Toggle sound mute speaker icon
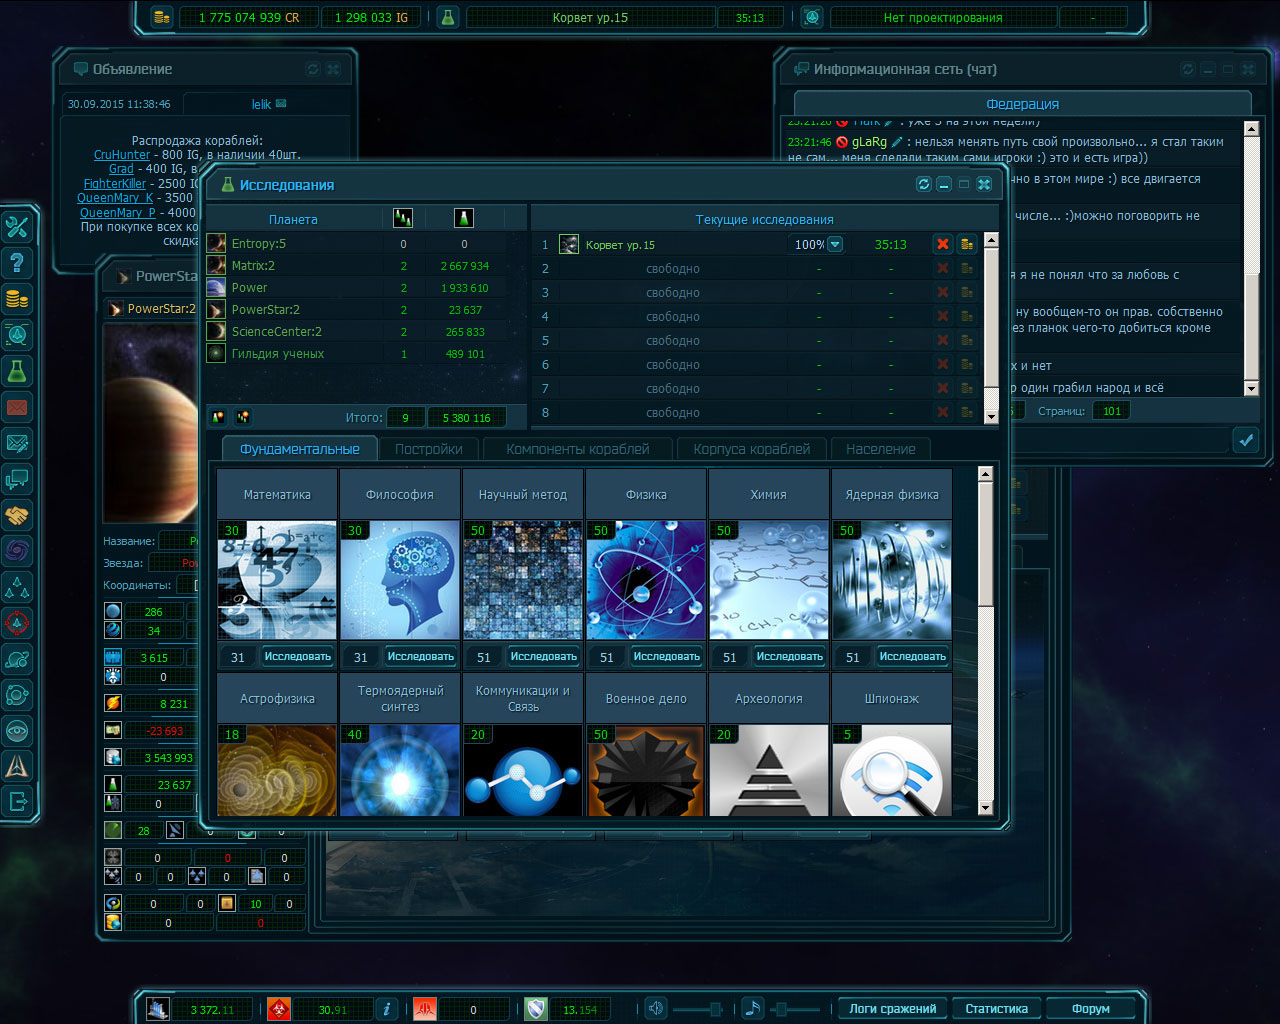The height and width of the screenshot is (1024, 1280). 656,1008
